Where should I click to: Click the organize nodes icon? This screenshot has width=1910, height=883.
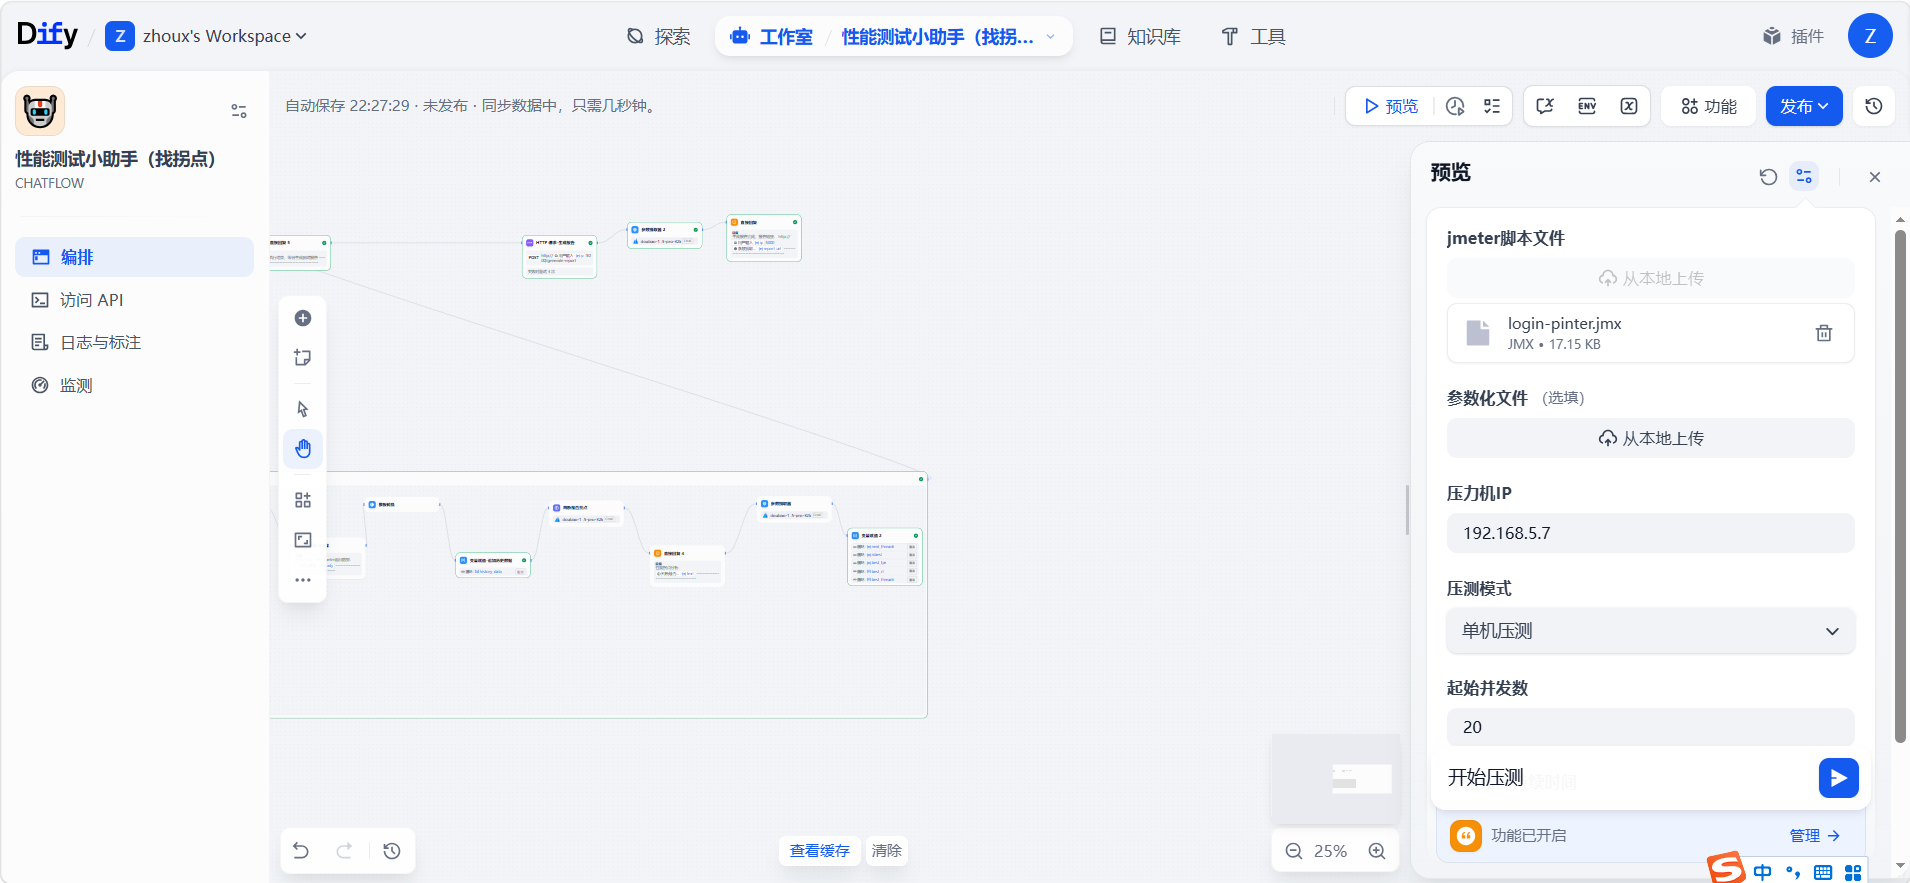tap(303, 500)
